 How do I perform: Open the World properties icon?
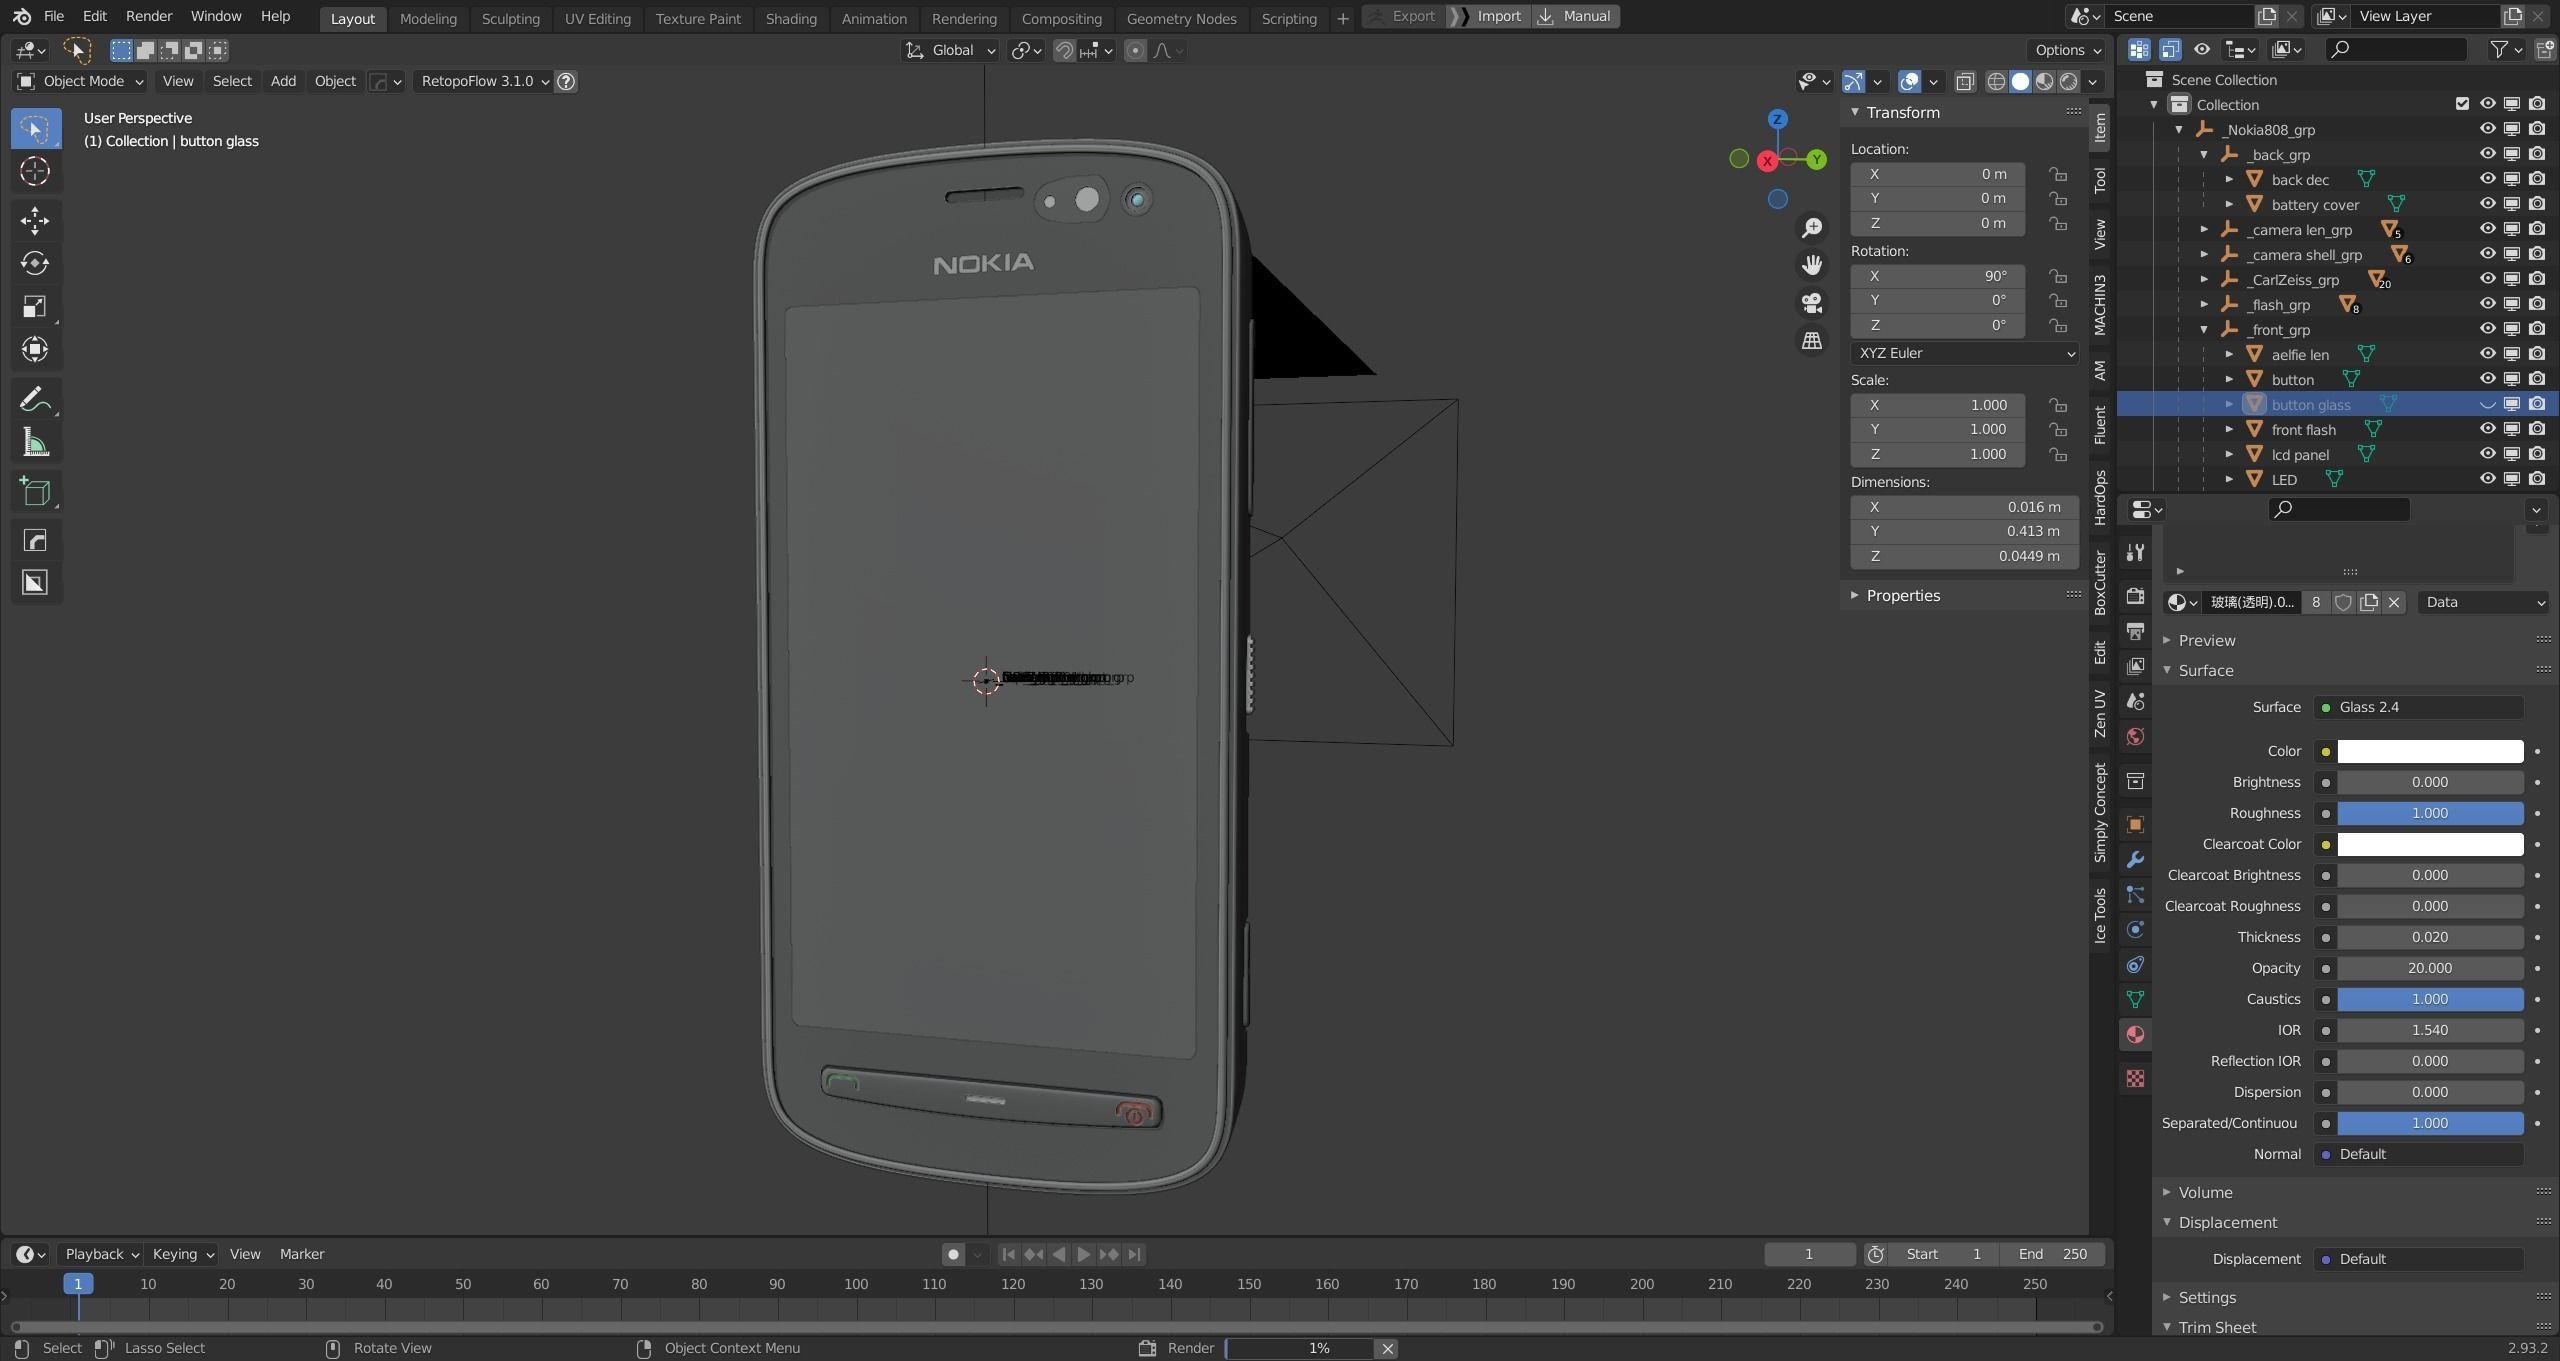coord(2135,736)
